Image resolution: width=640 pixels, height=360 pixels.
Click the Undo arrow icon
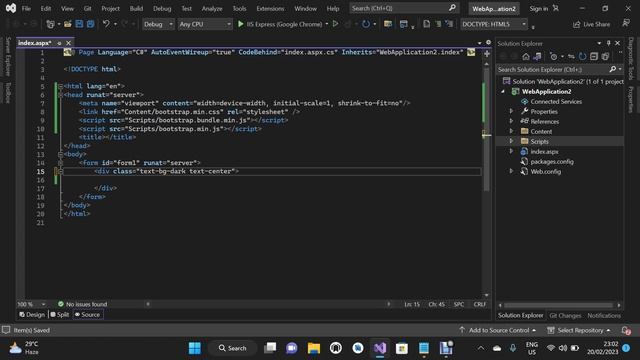pos(106,24)
